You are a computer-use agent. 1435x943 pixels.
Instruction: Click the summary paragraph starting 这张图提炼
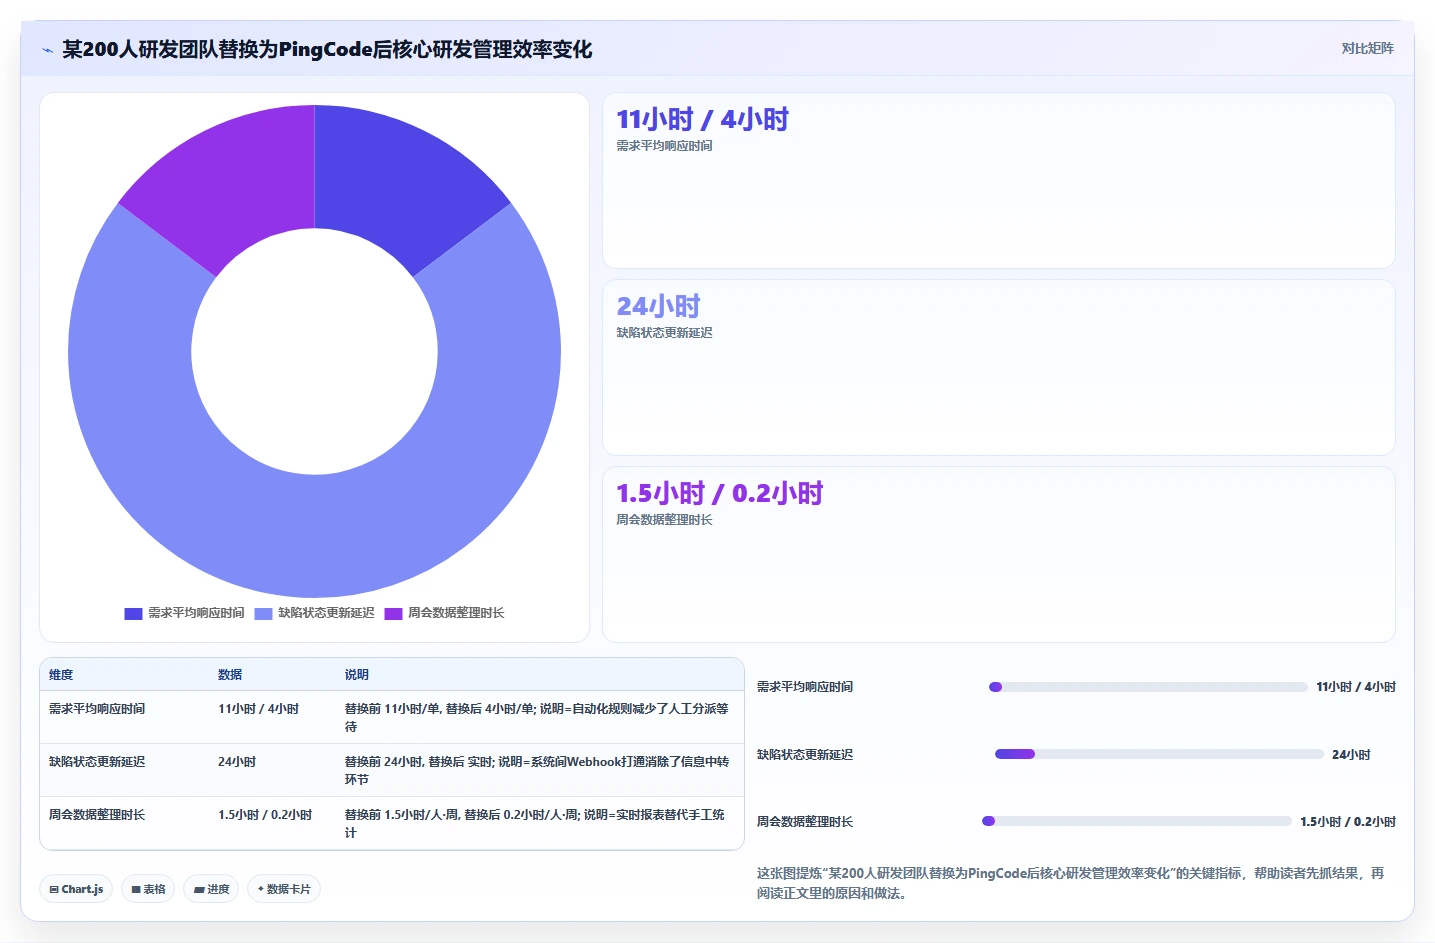coord(1071,884)
